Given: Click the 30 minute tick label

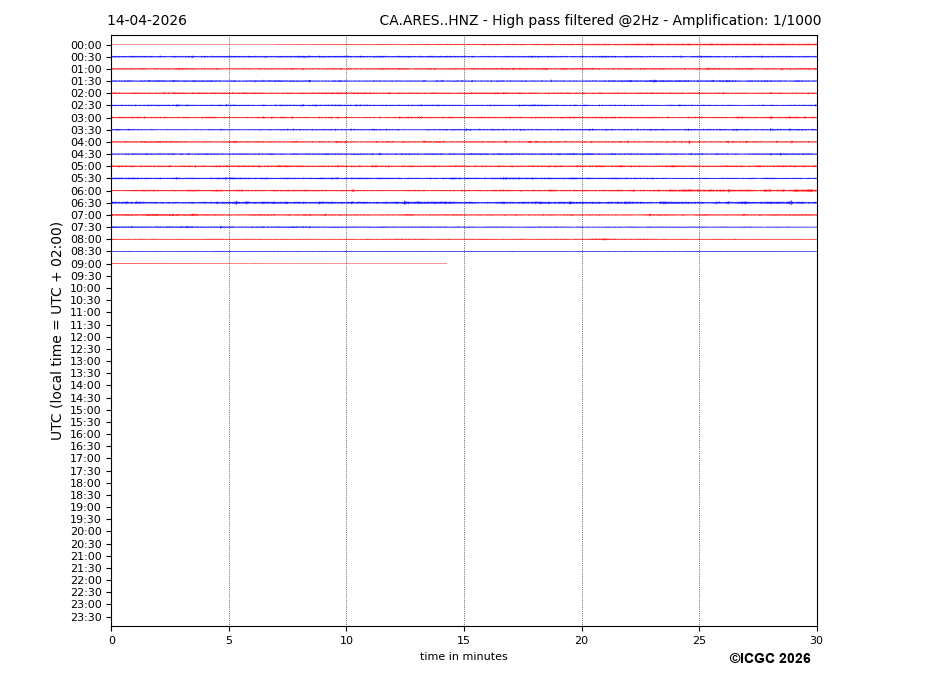Looking at the screenshot, I should (816, 641).
